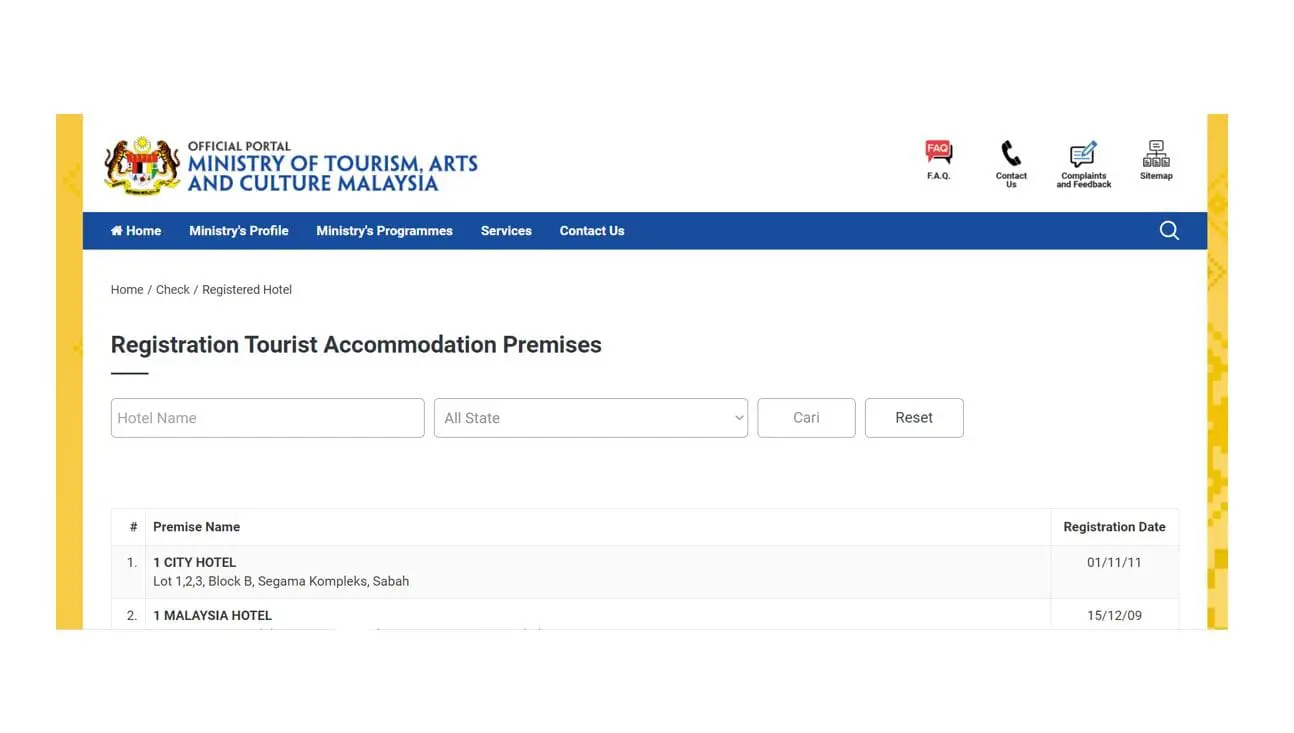
Task: Select the 1 MALAYSIA HOTEL entry
Action: pyautogui.click(x=213, y=616)
